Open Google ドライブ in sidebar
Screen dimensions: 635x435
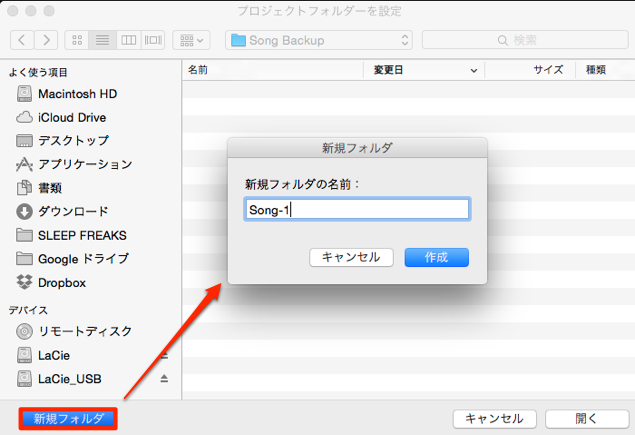tap(72, 259)
